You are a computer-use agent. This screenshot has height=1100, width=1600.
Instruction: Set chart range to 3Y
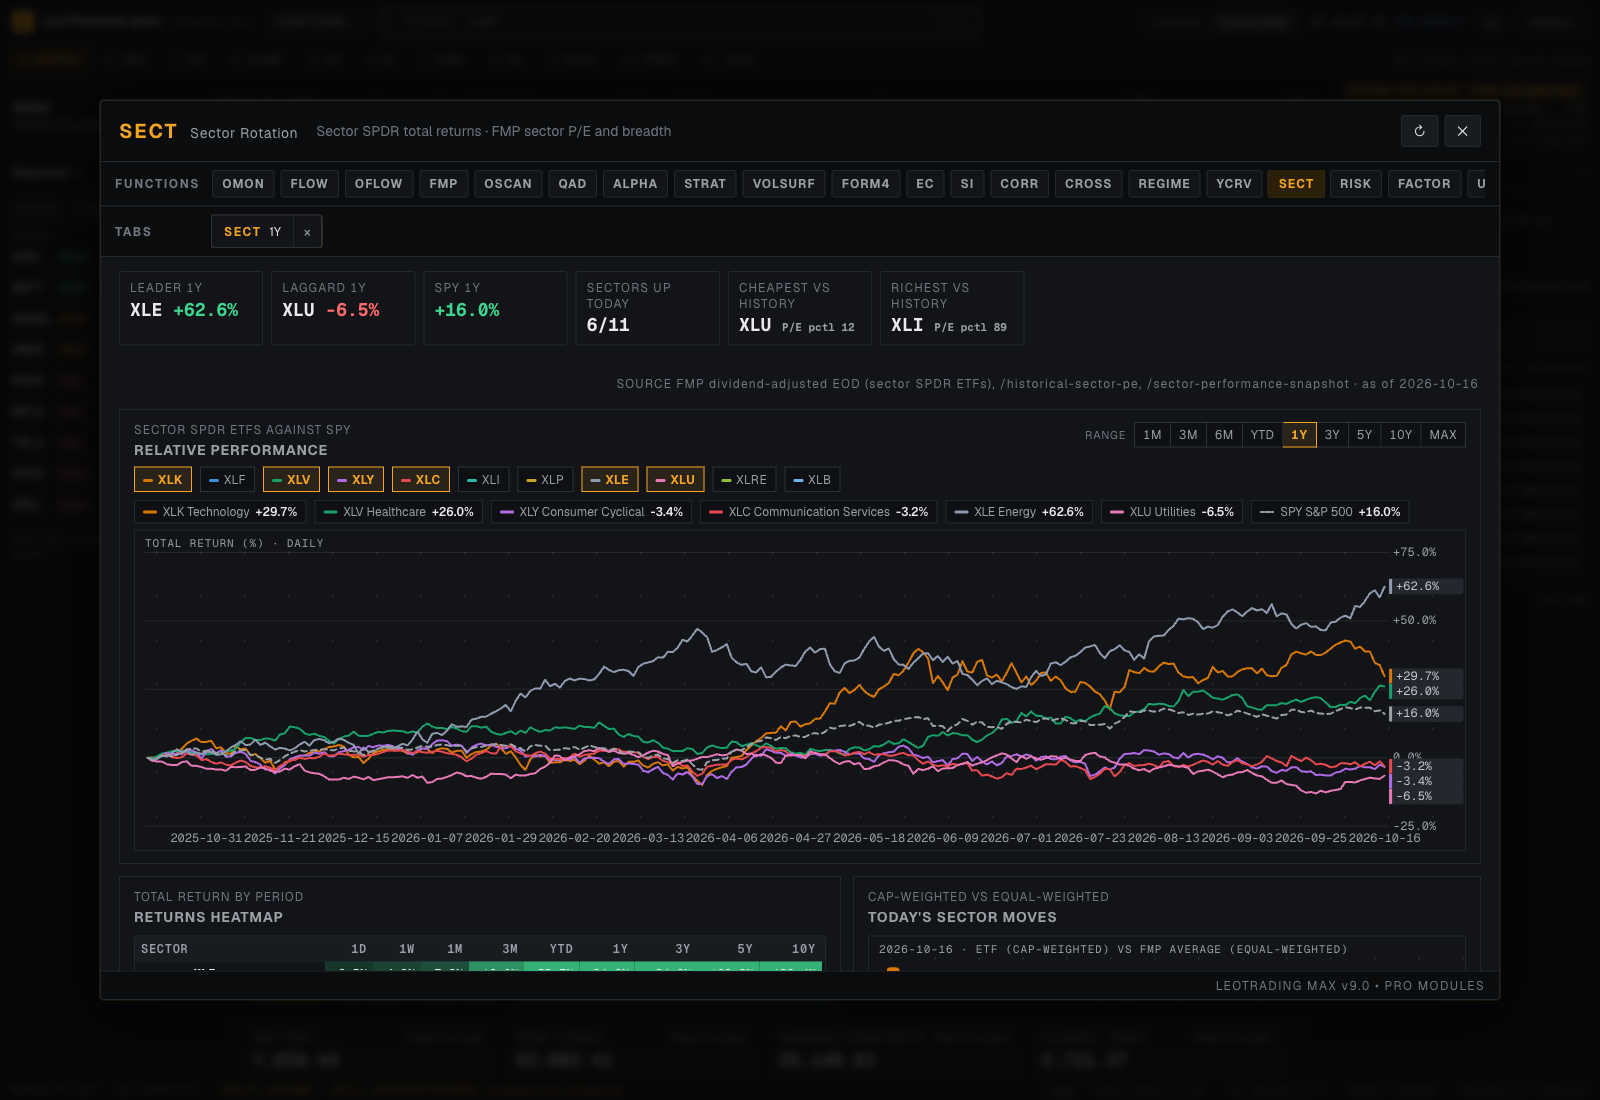(x=1332, y=435)
